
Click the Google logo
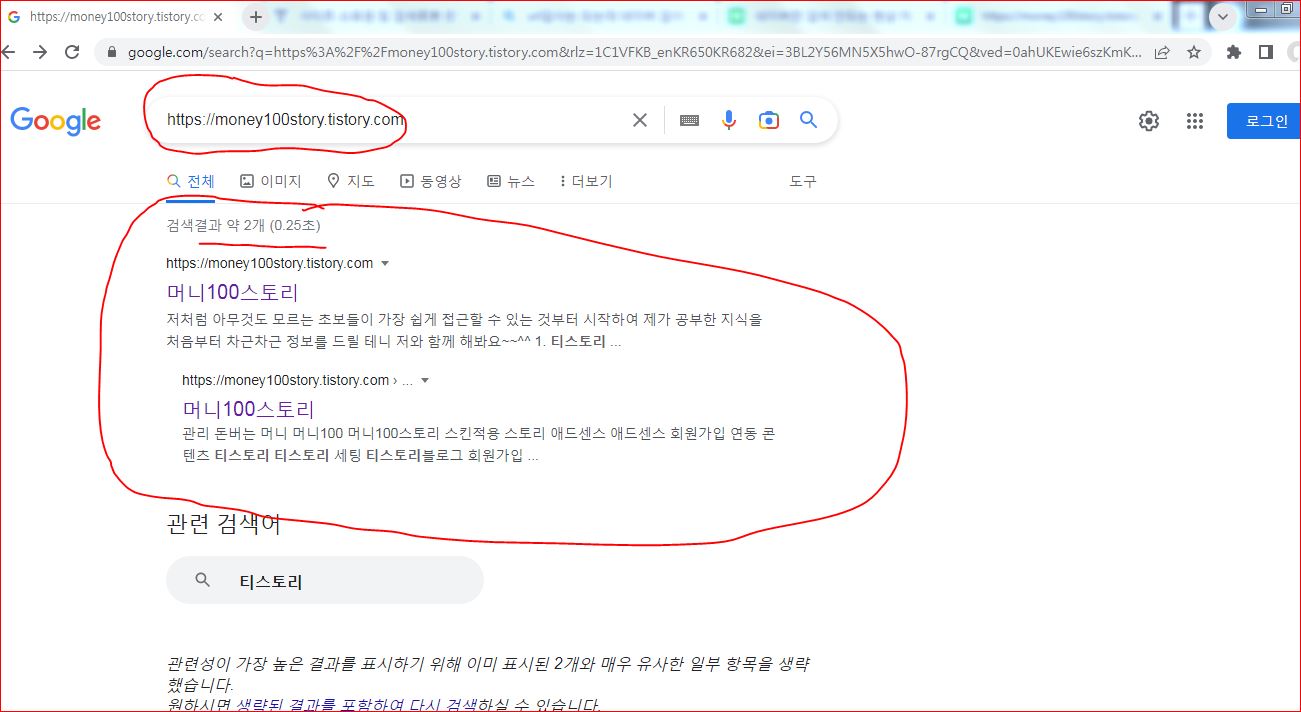[x=56, y=121]
